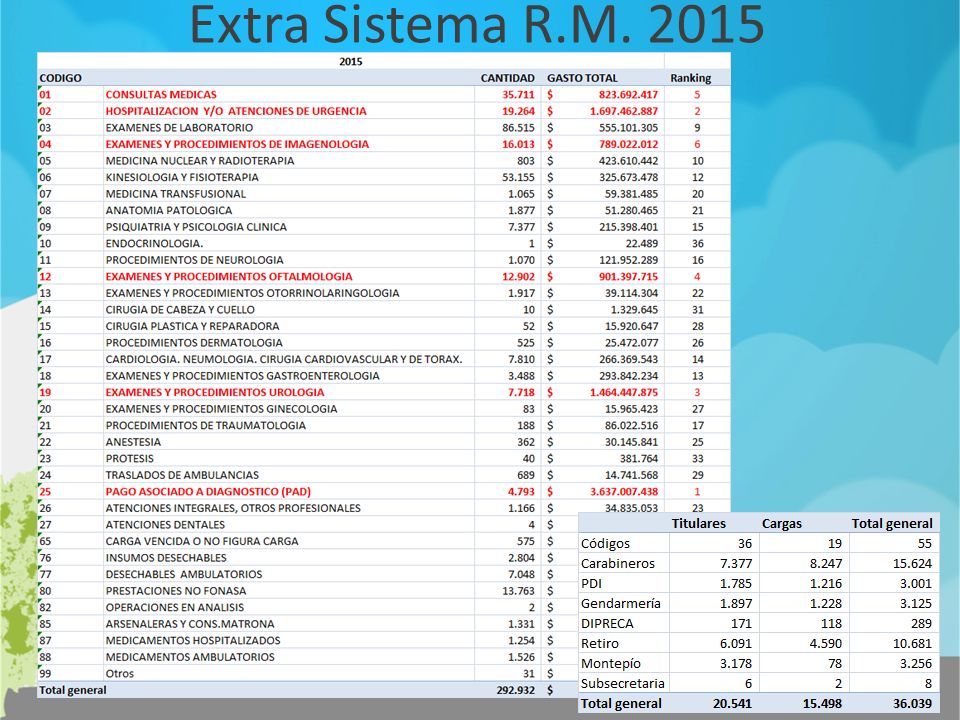Click "OPERACIONES EN ANALISIS" row label

(174, 607)
